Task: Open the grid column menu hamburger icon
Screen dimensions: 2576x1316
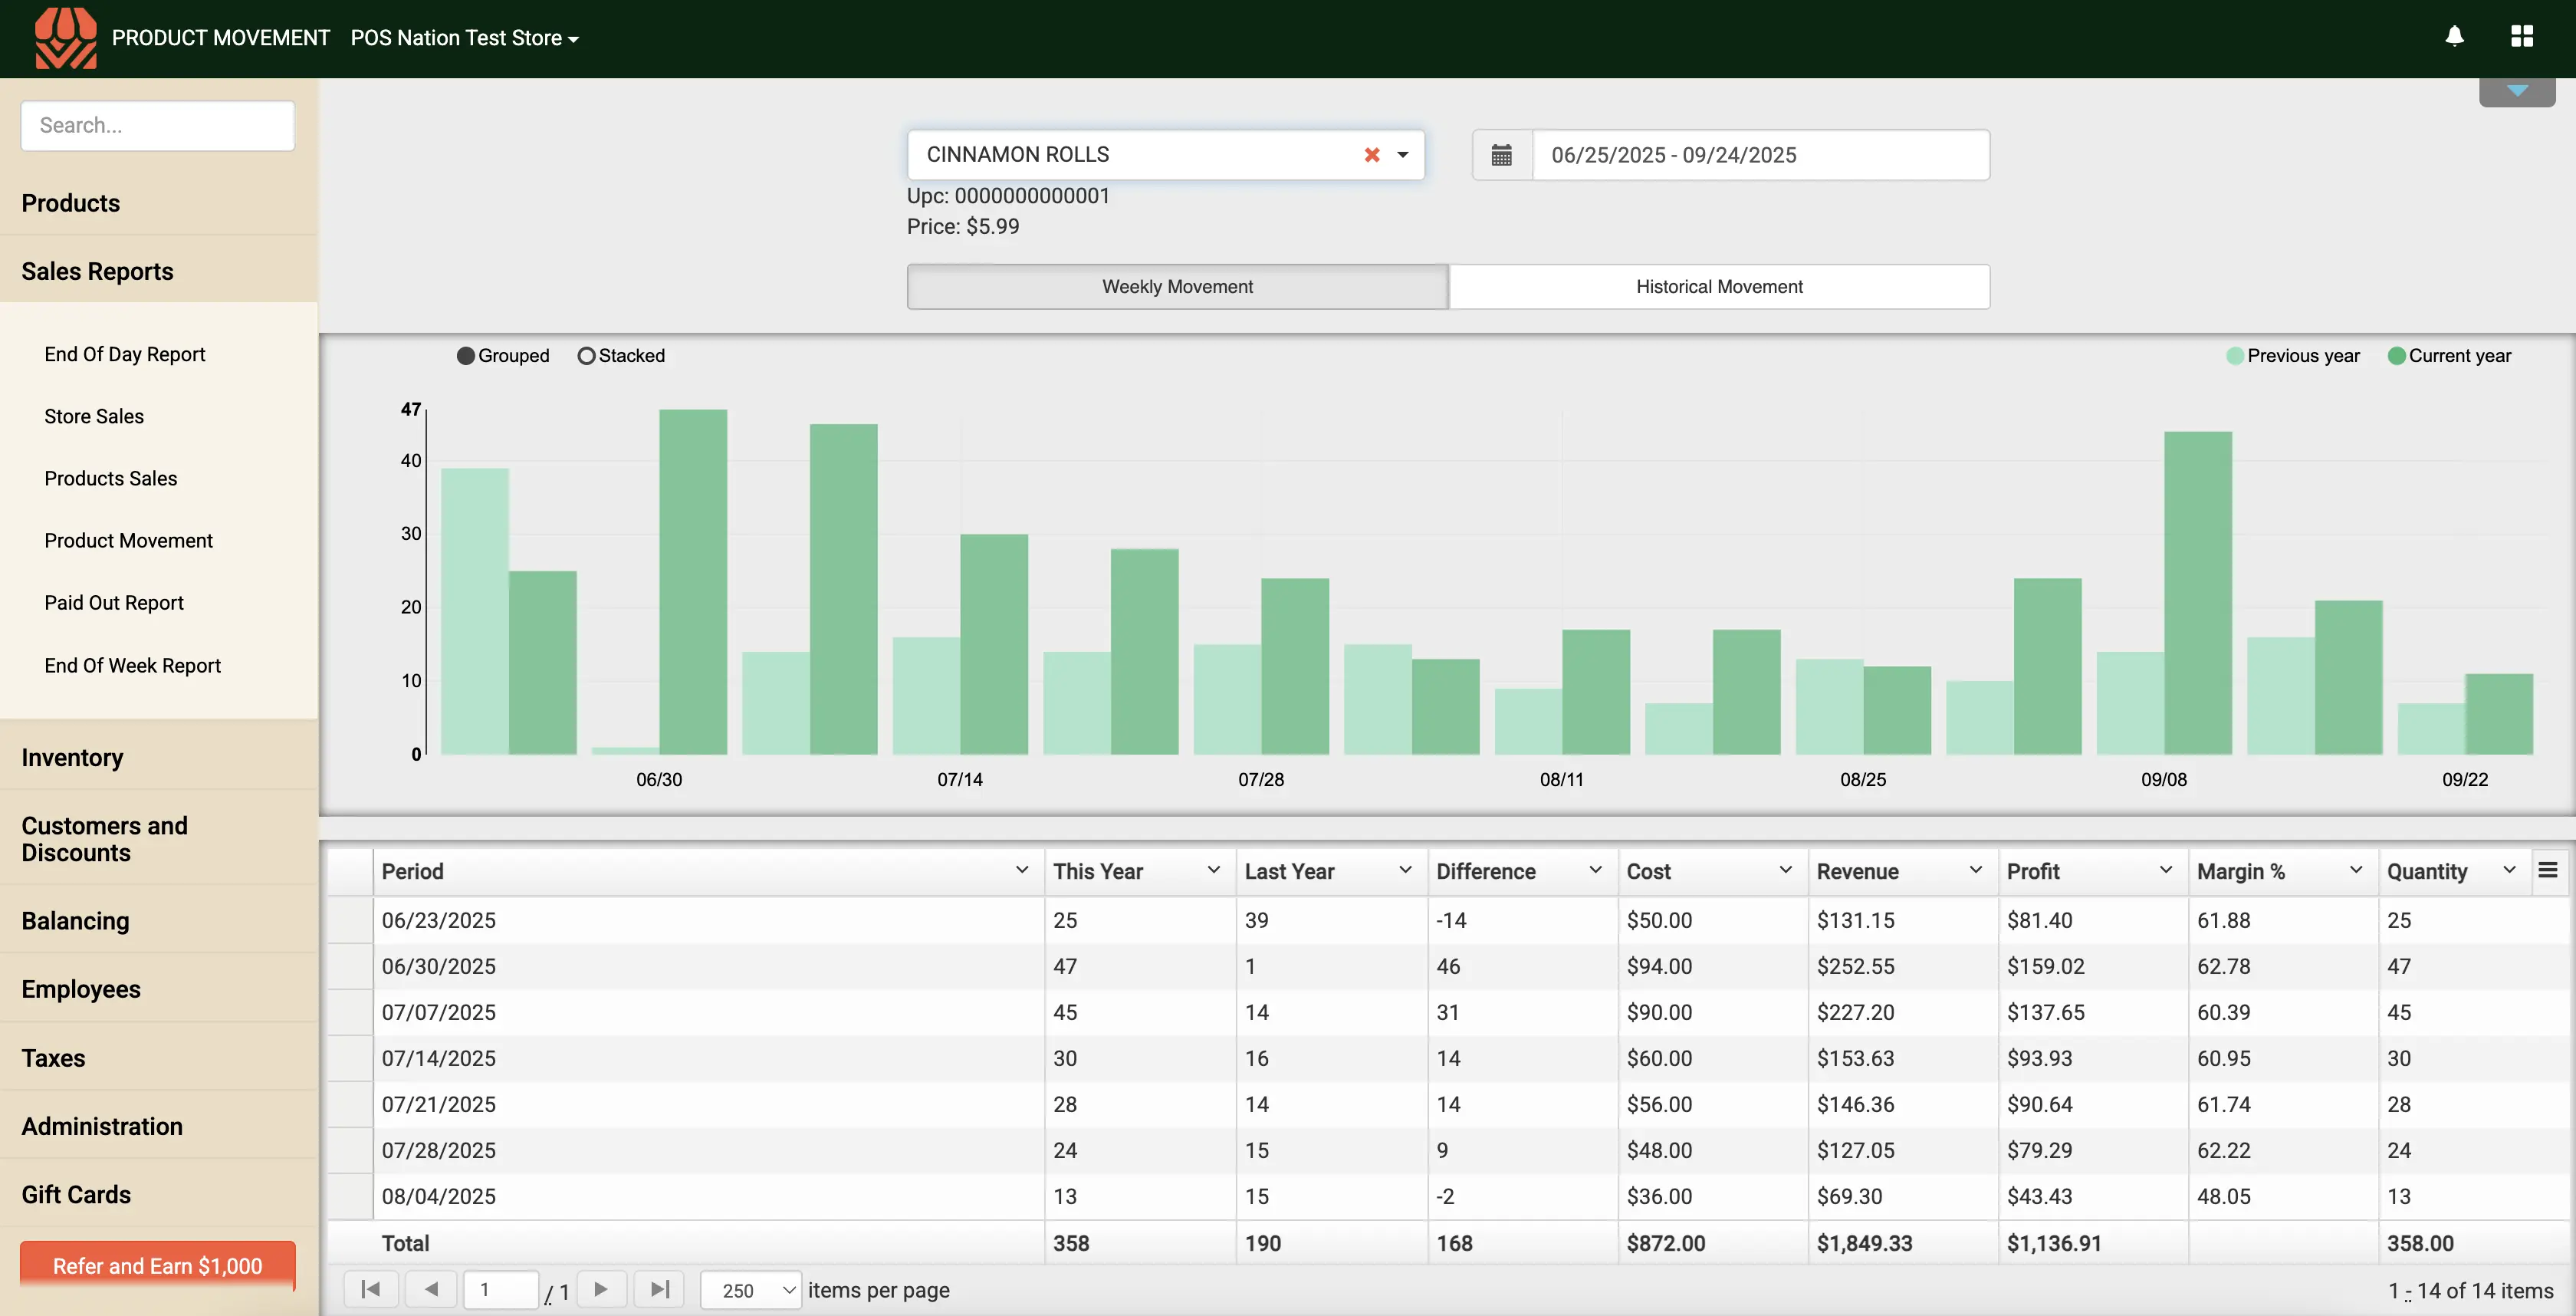Action: click(2547, 870)
